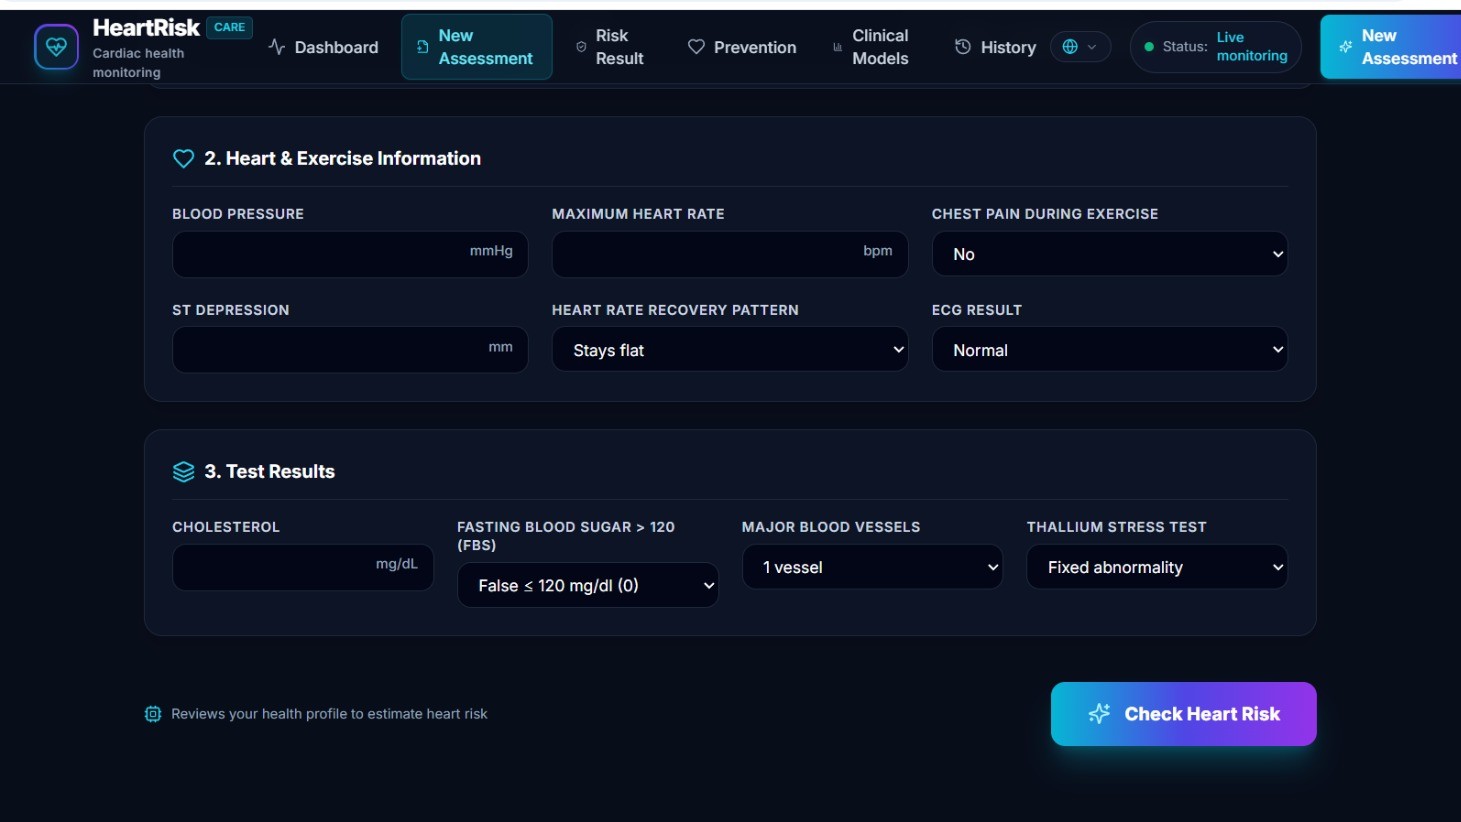Click the Prevention heart icon
The height and width of the screenshot is (822, 1461).
pyautogui.click(x=697, y=47)
